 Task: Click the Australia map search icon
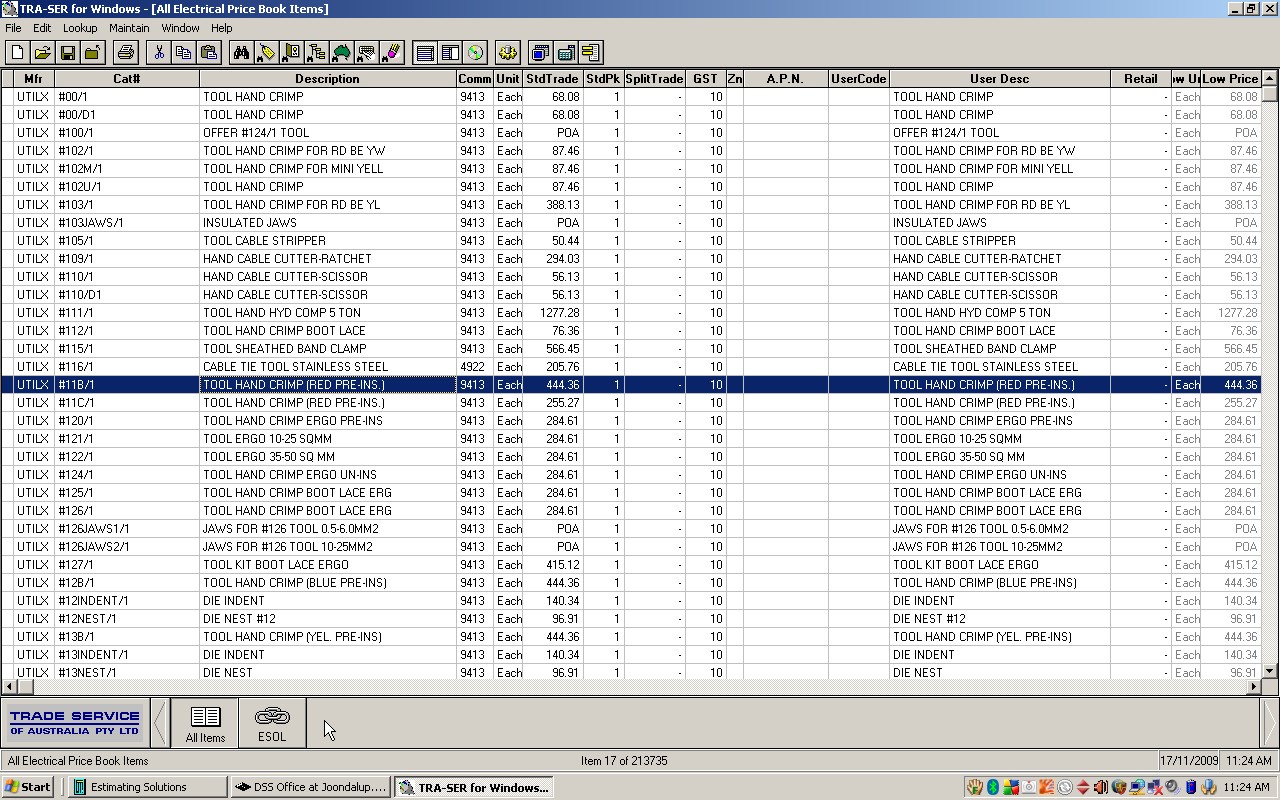click(x=341, y=53)
